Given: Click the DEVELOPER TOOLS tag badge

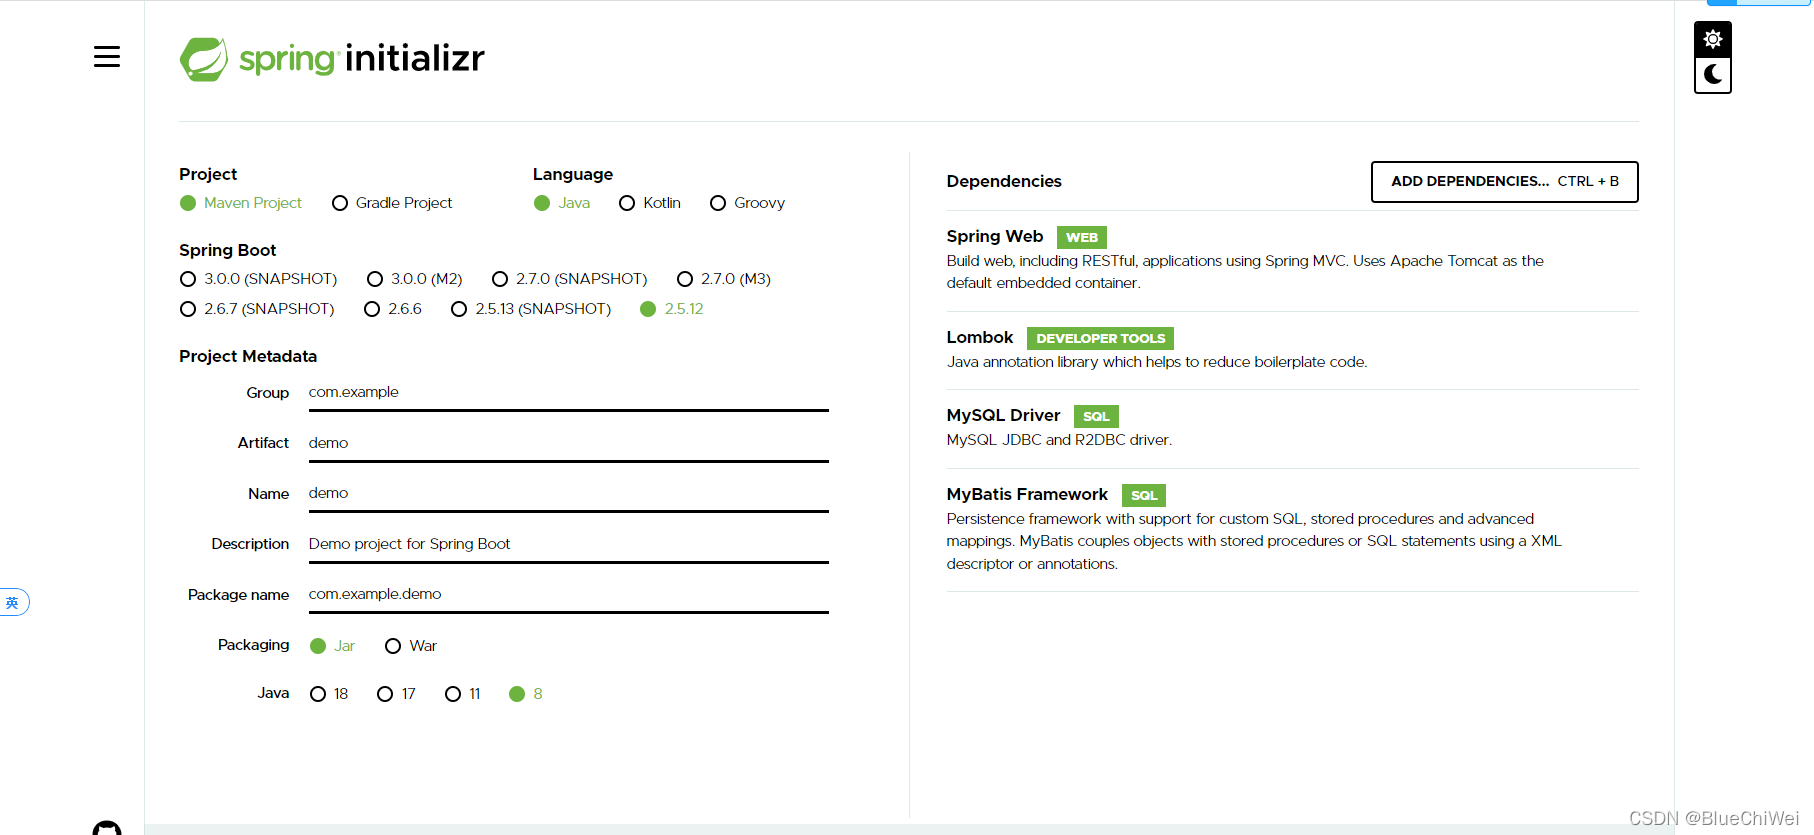Looking at the screenshot, I should [x=1100, y=339].
